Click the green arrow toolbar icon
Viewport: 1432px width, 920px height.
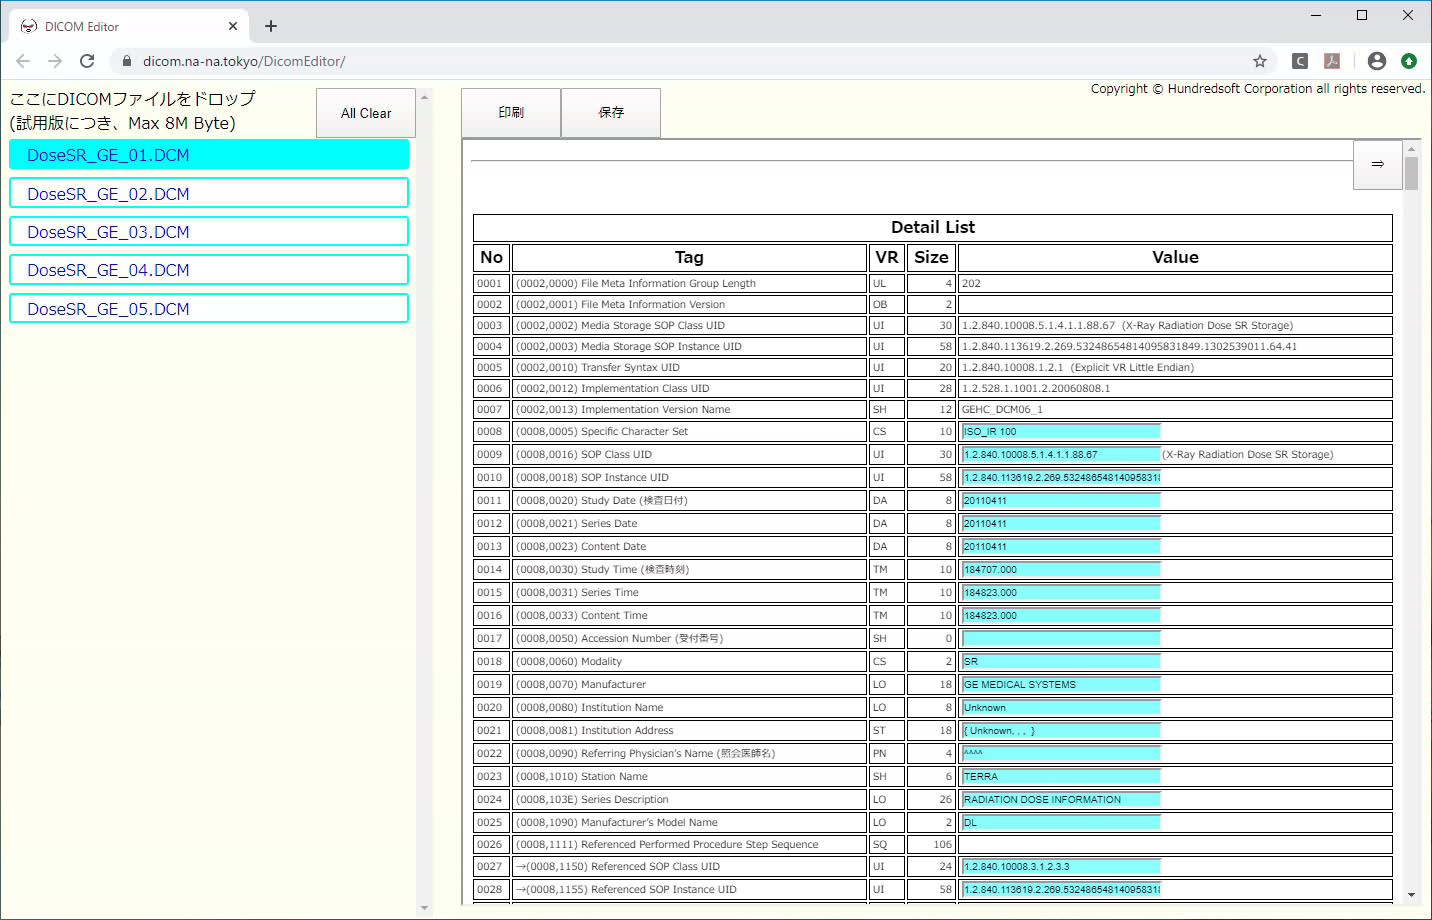coord(1409,60)
